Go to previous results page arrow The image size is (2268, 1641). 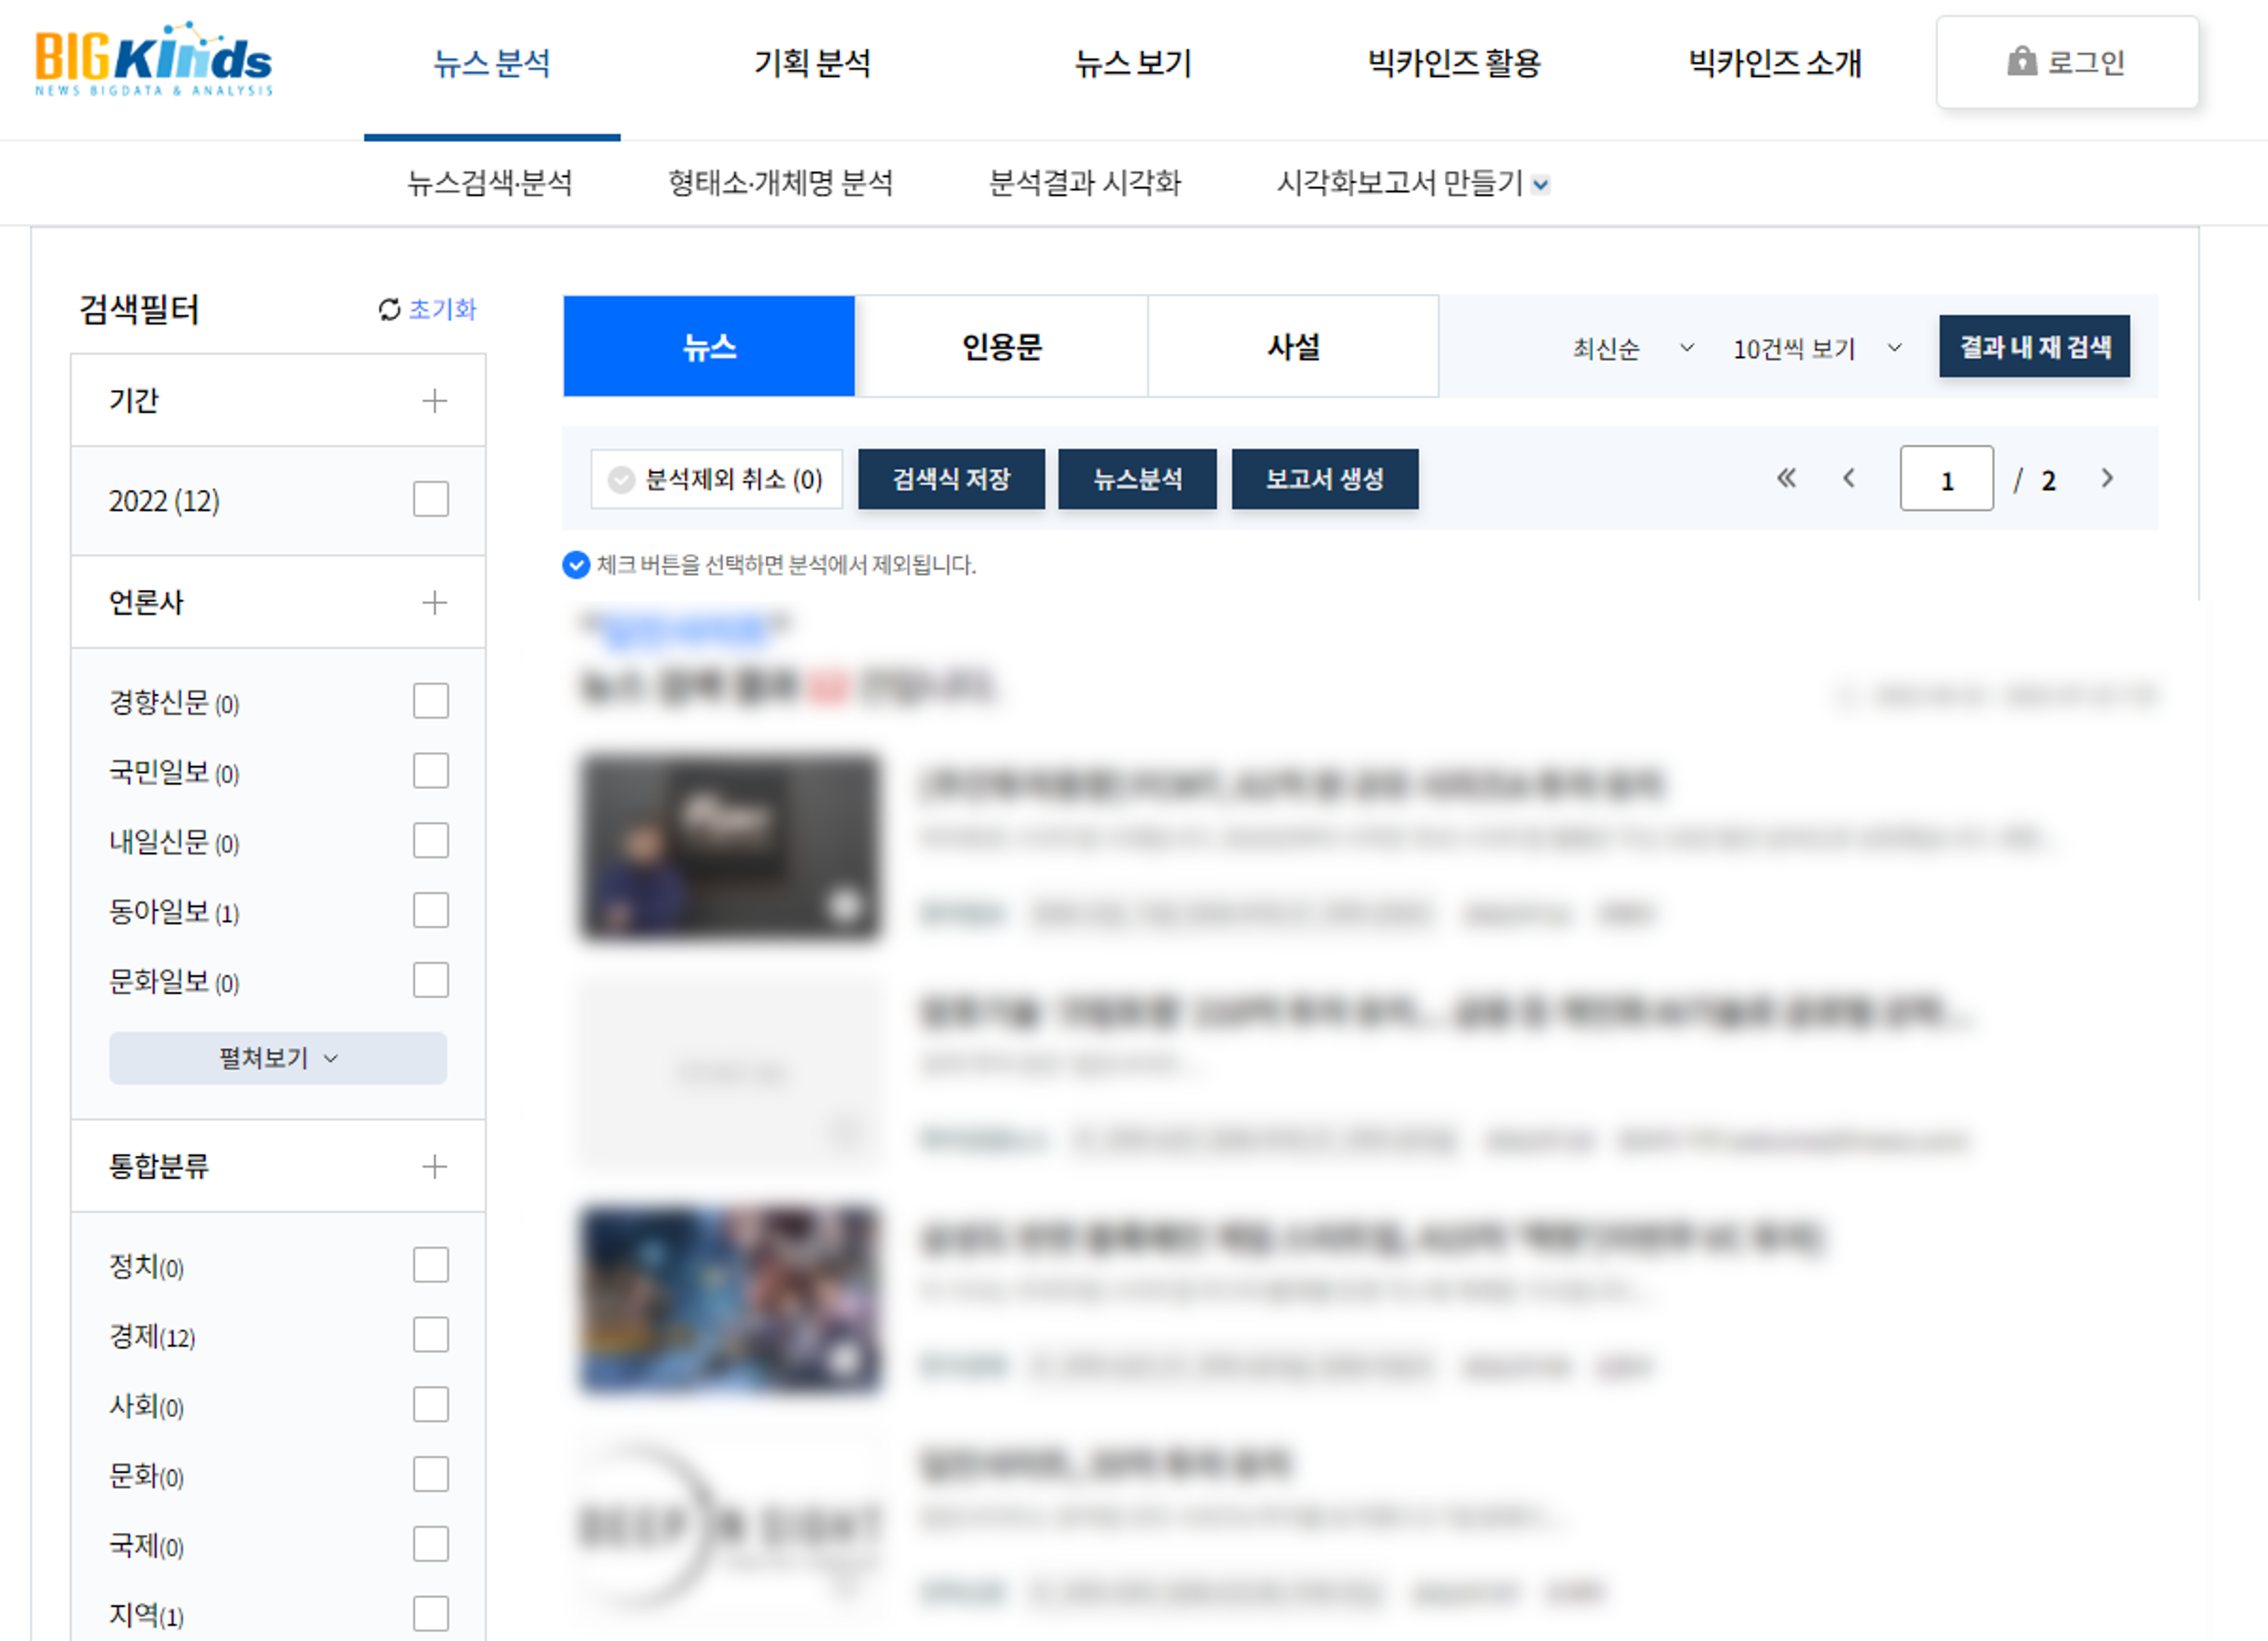1849,479
